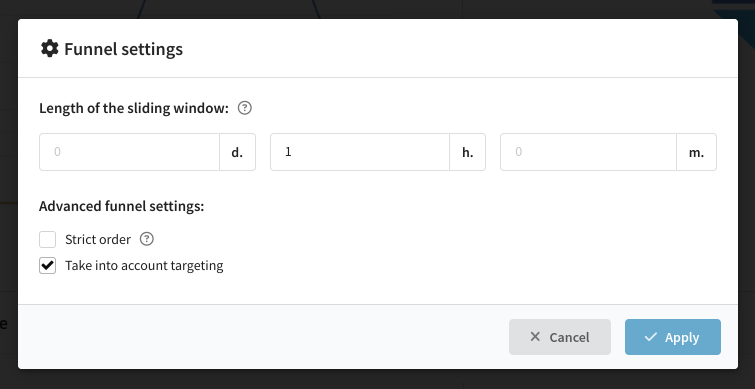This screenshot has width=755, height=389.
Task: Click the "d." unit label
Action: [237, 152]
